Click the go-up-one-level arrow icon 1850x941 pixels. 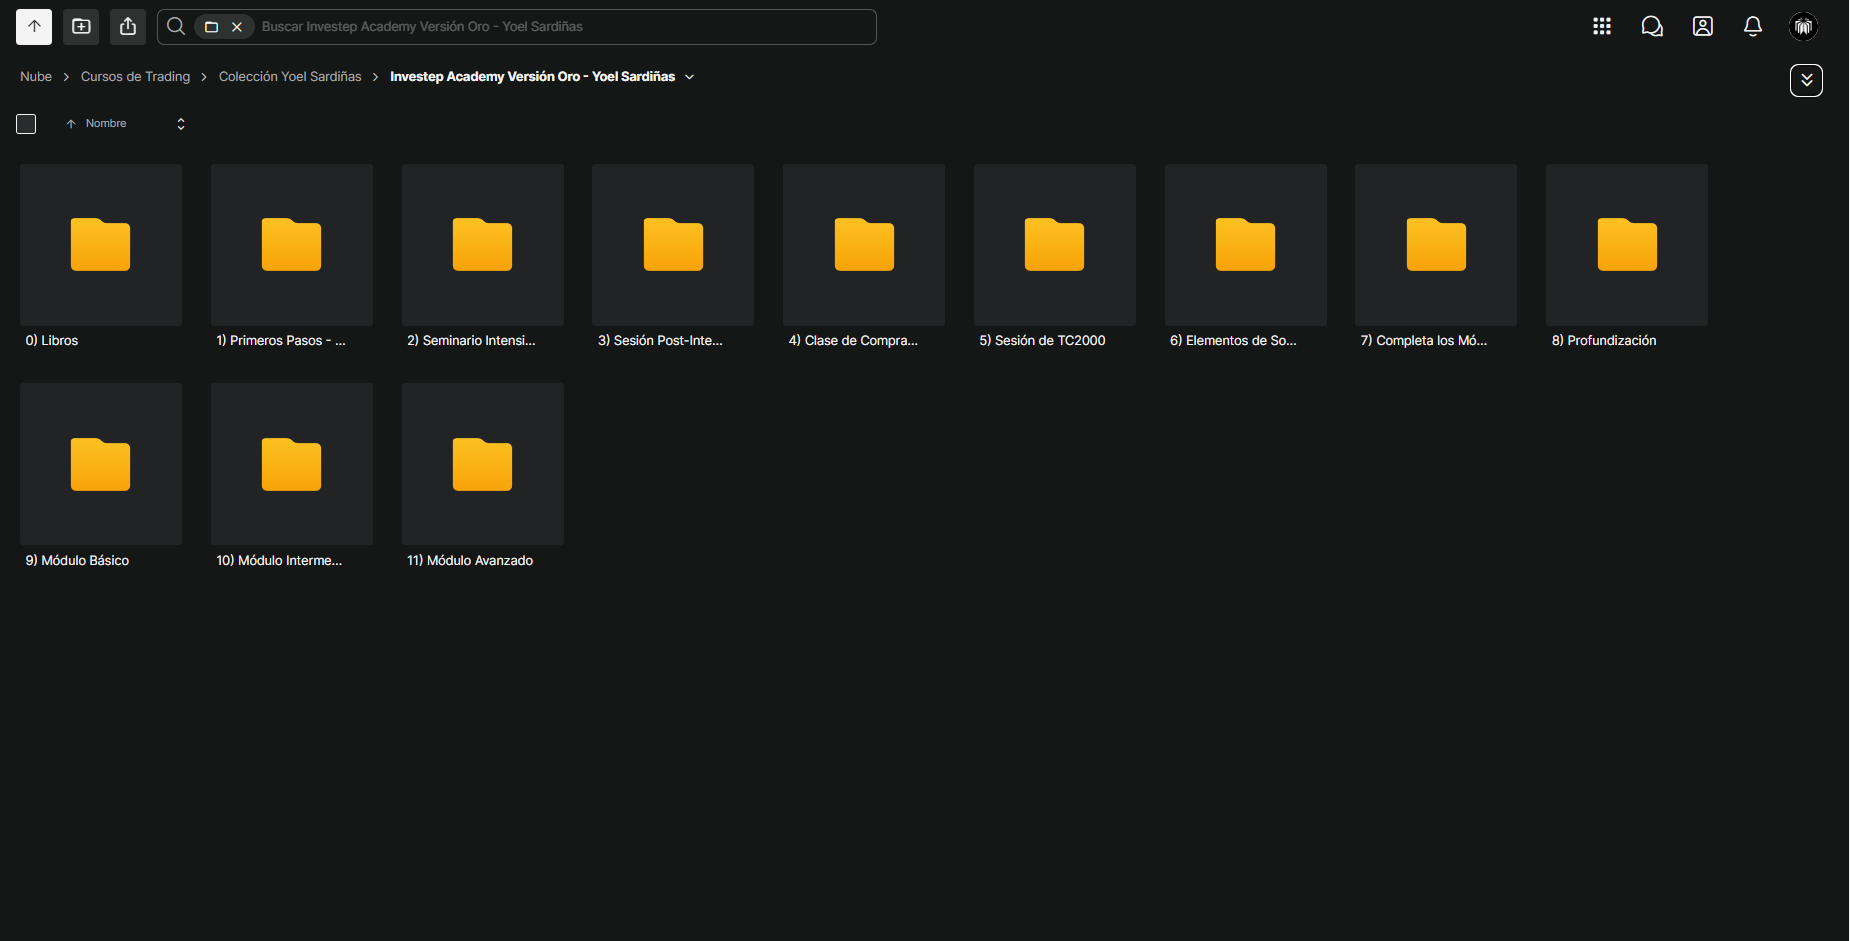coord(34,27)
